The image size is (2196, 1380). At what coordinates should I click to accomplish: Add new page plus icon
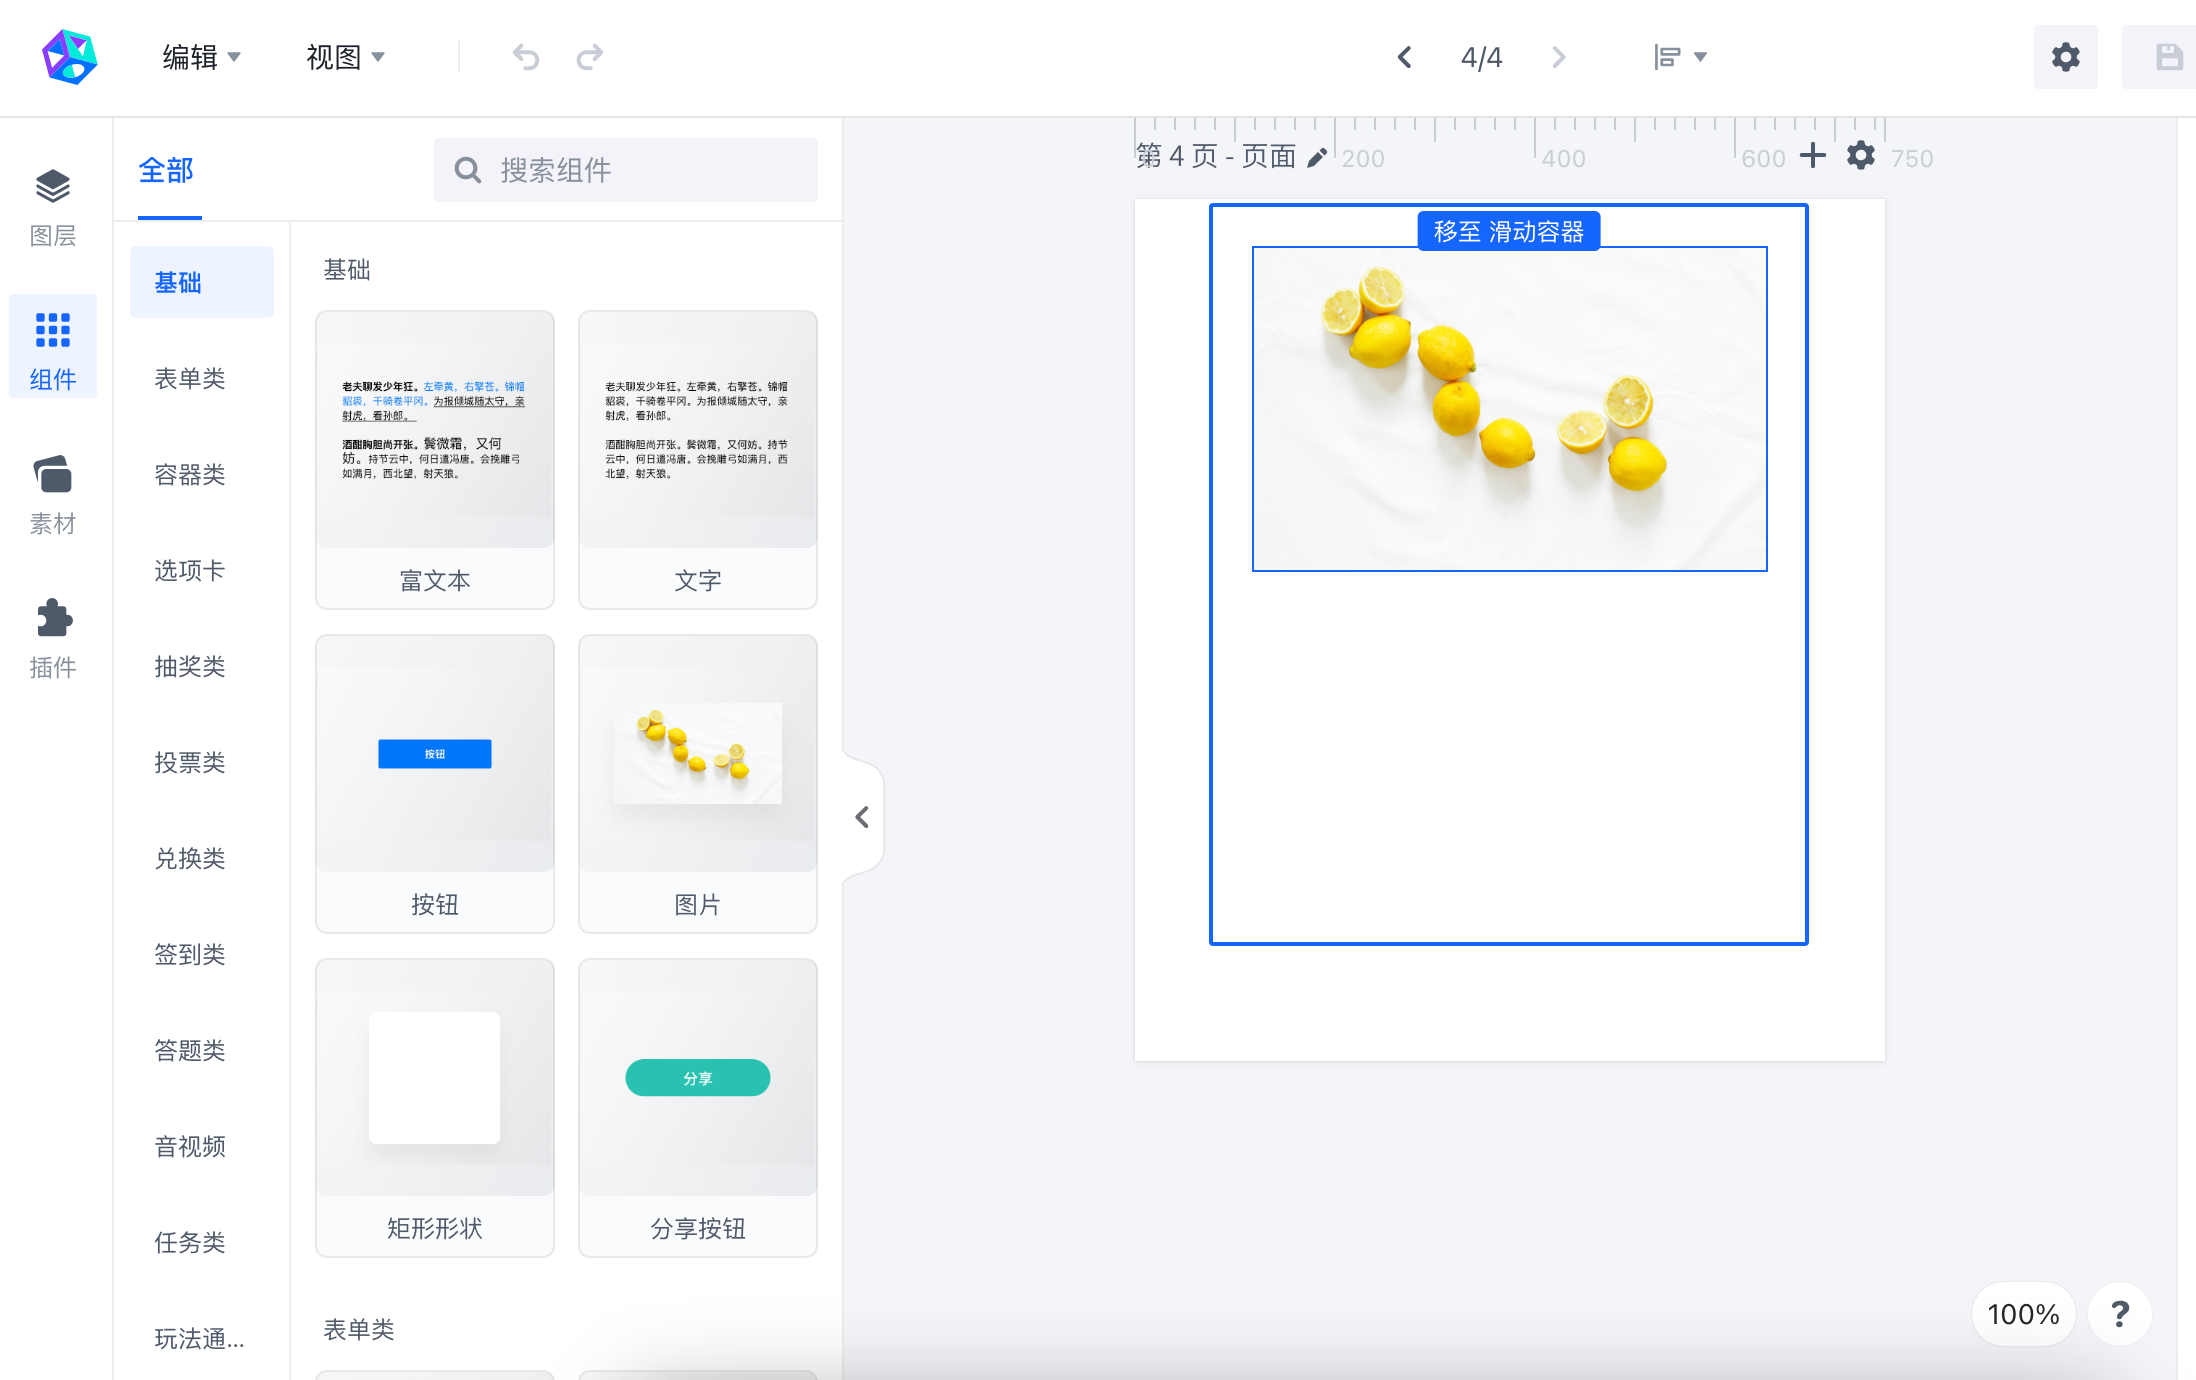[x=1812, y=155]
